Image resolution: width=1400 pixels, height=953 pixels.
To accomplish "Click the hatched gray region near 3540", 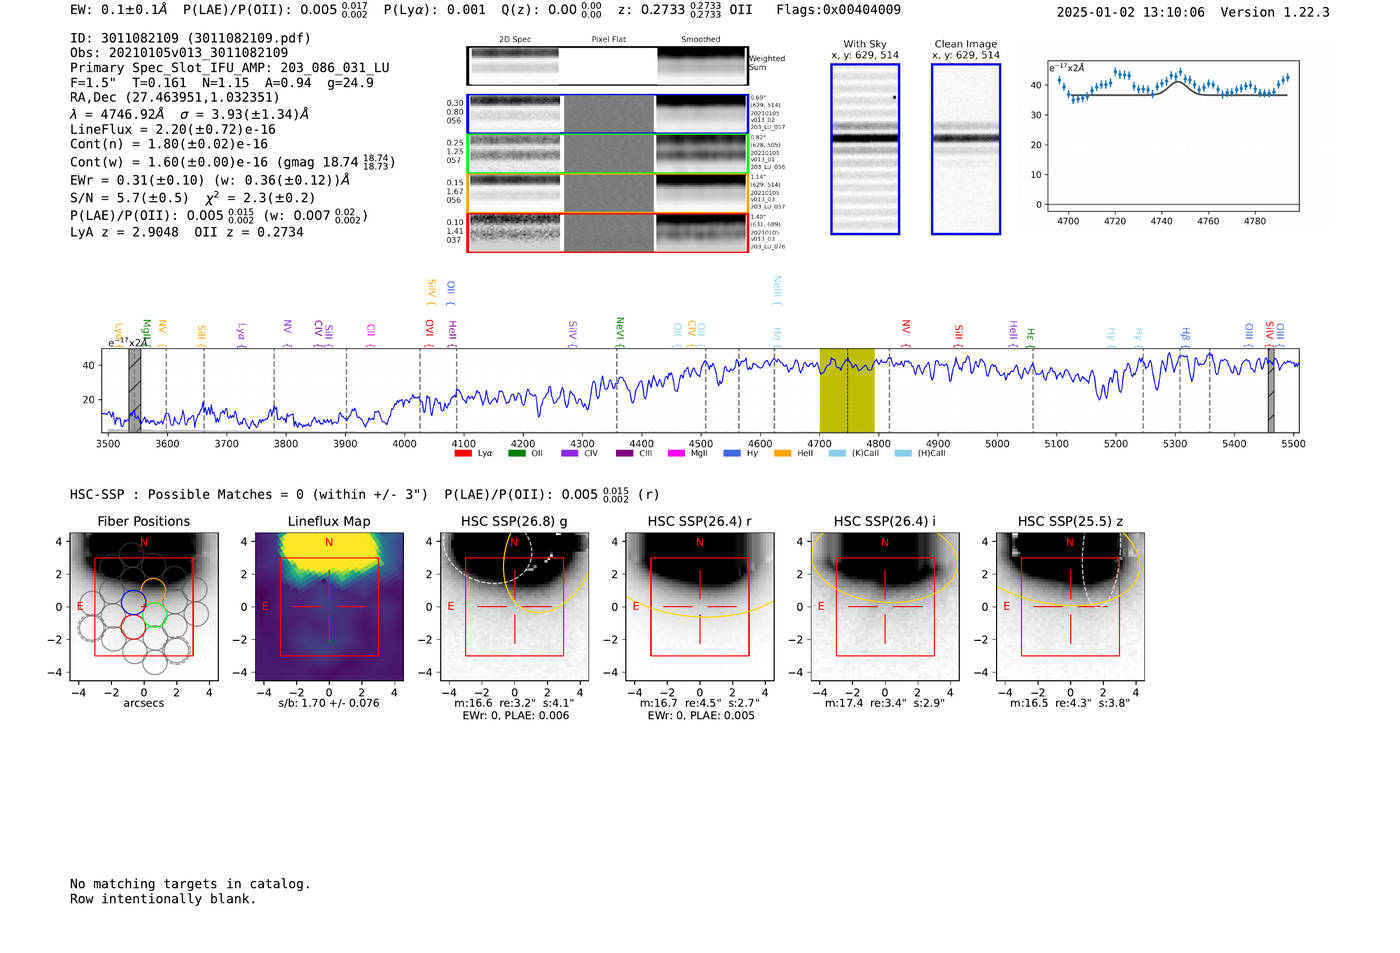I will 134,390.
